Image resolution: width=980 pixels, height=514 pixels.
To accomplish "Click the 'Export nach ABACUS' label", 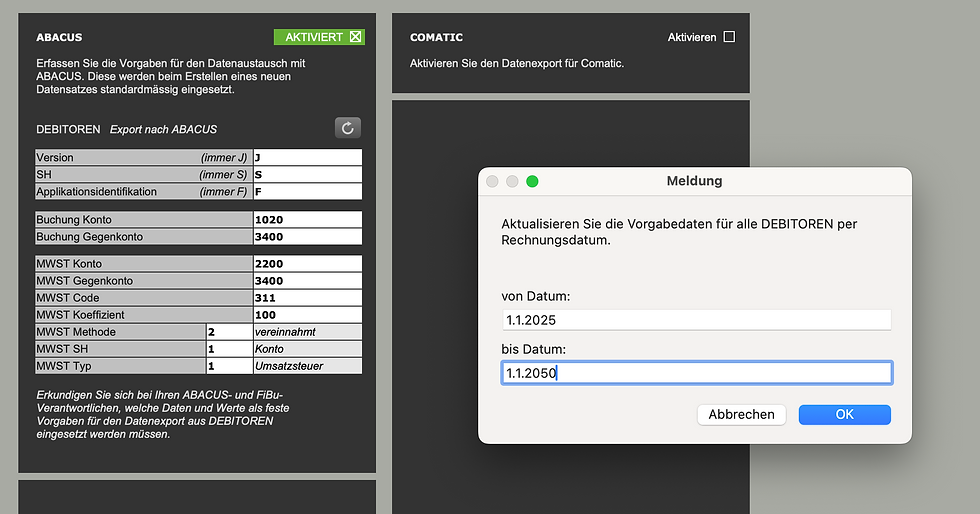I will coord(163,129).
